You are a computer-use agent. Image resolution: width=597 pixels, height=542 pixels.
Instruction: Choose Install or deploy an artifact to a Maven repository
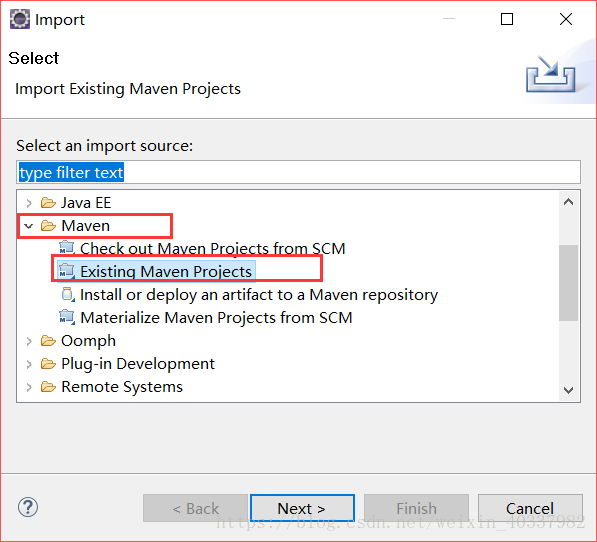259,295
